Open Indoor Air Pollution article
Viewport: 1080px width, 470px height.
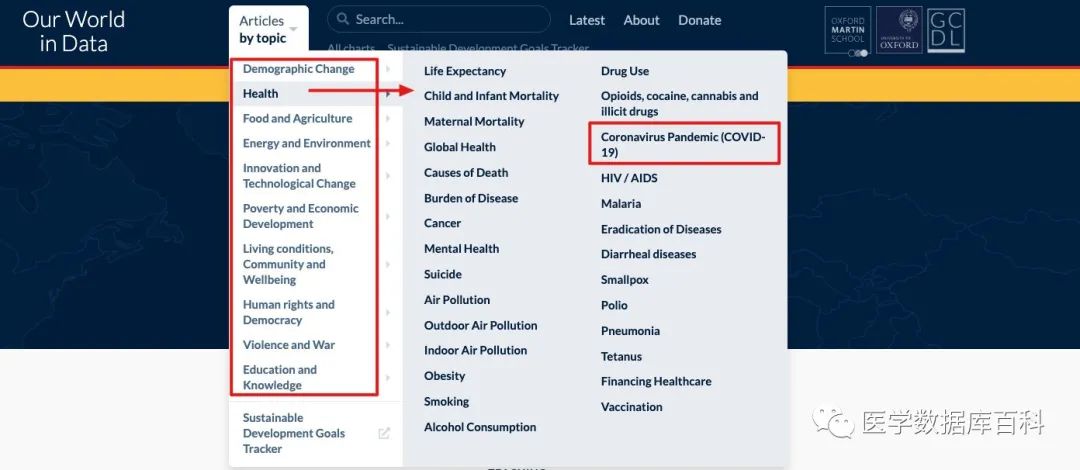click(475, 350)
